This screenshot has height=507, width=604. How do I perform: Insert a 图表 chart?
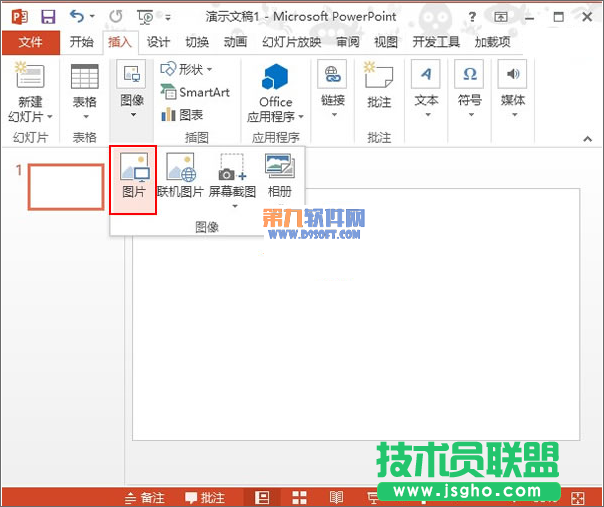182,114
